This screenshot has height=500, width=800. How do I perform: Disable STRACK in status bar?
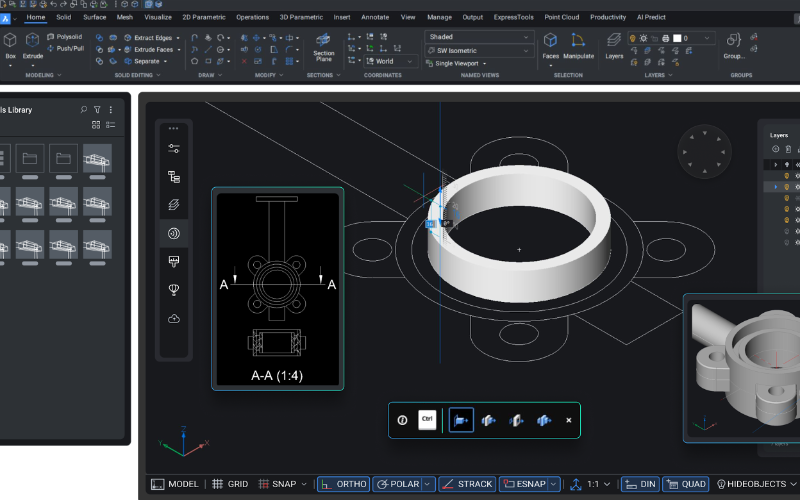pyautogui.click(x=466, y=484)
